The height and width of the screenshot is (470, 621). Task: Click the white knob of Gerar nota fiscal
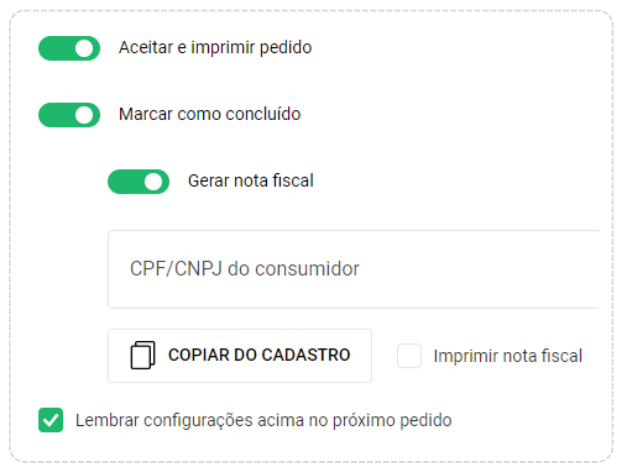coord(153,182)
